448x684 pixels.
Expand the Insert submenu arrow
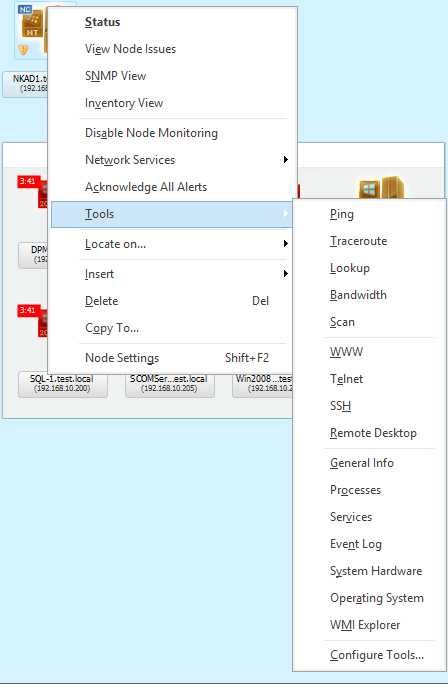tap(285, 274)
